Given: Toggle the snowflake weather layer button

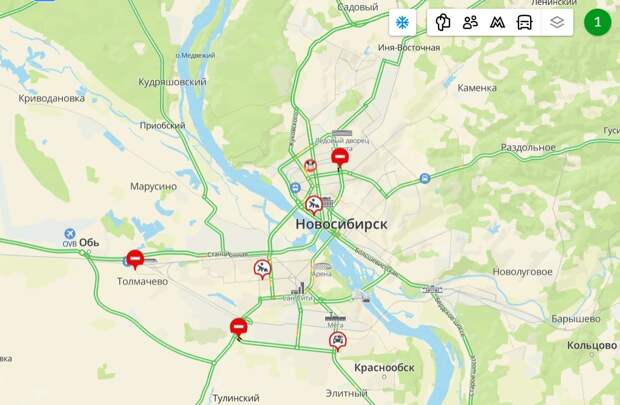Looking at the screenshot, I should pos(403,23).
